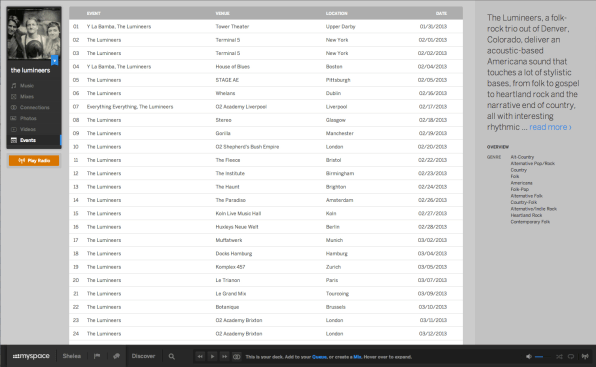Click the Photos icon in sidebar
Image resolution: width=596 pixels, height=367 pixels.
click(x=14, y=118)
